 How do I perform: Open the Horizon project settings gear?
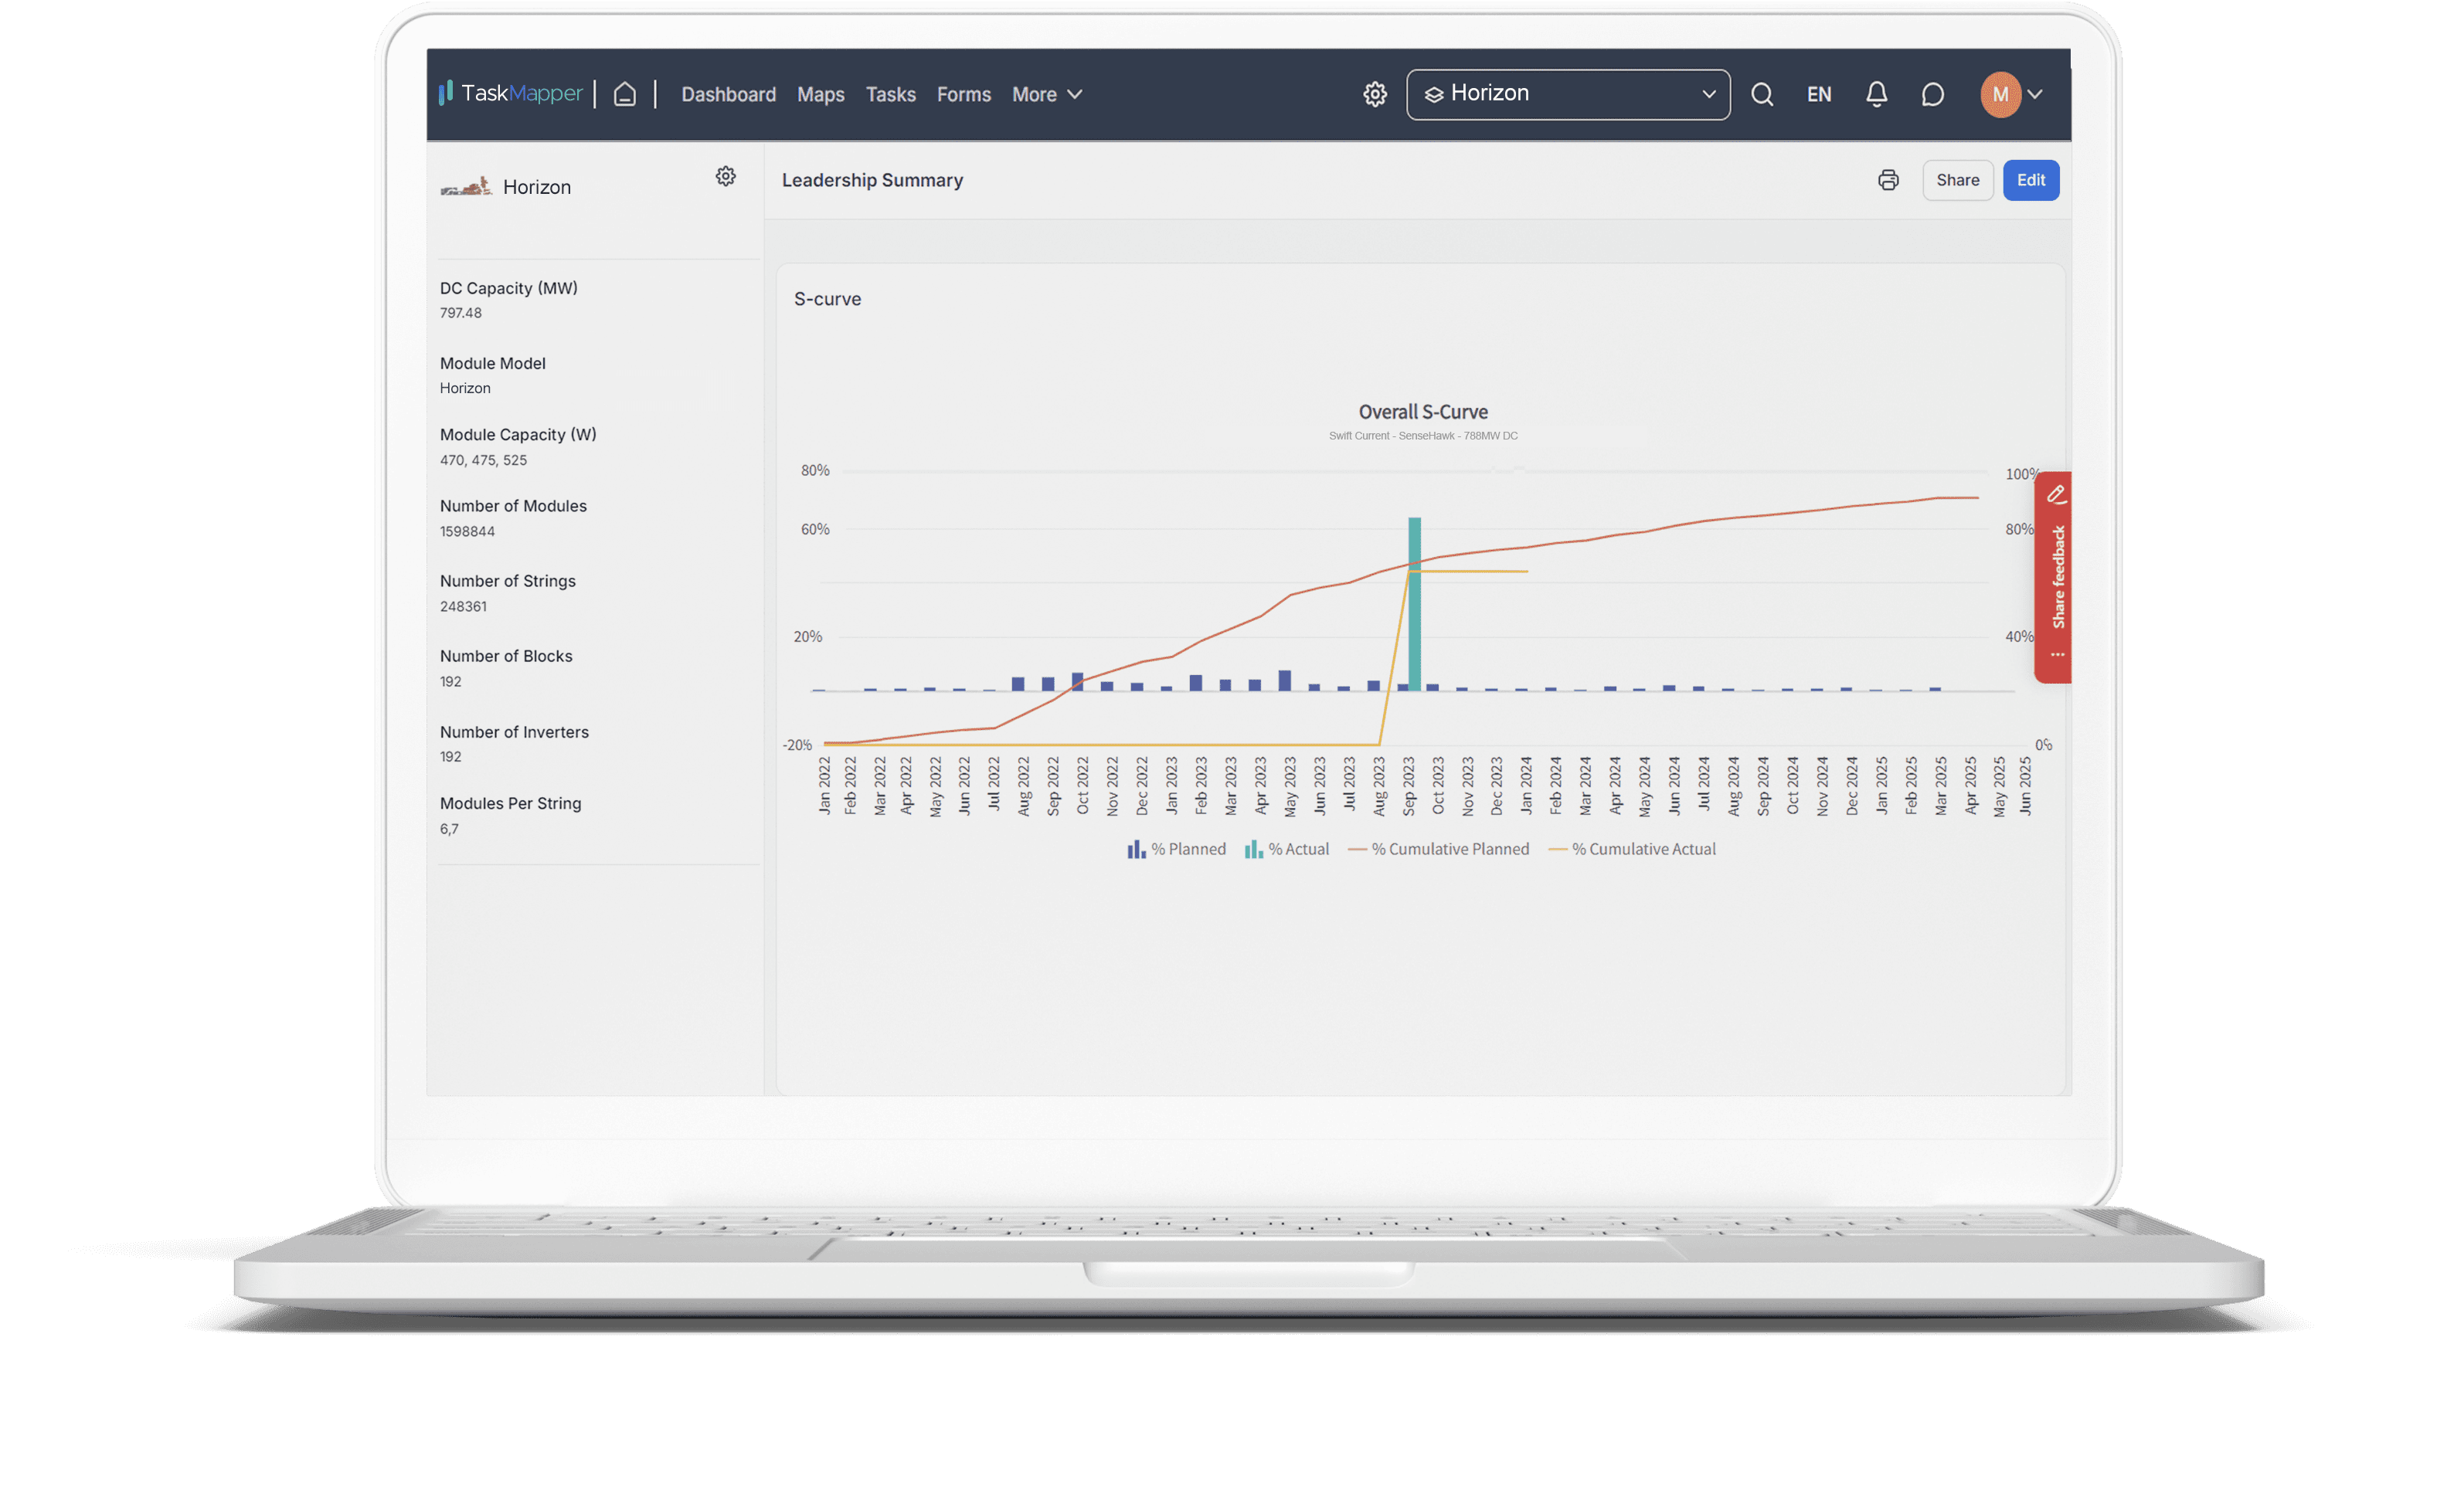pyautogui.click(x=725, y=175)
